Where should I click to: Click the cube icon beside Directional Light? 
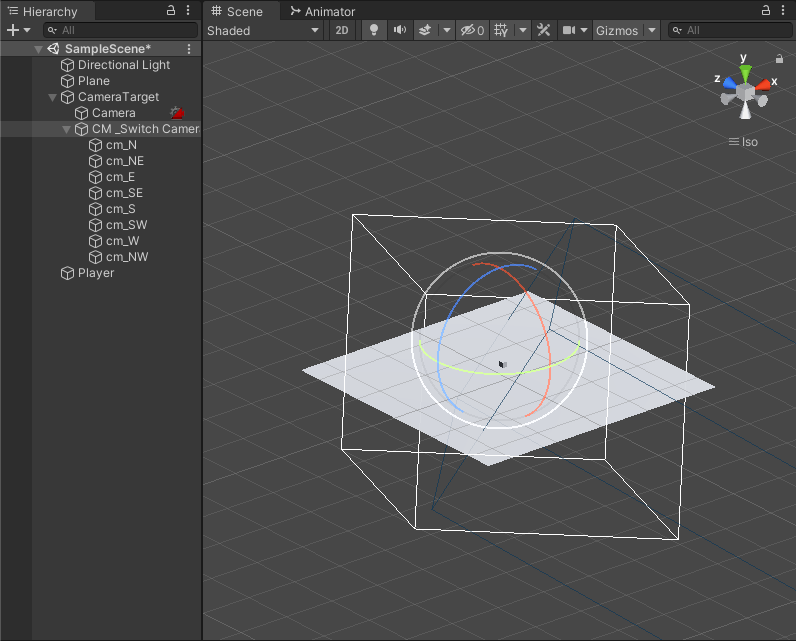point(68,65)
